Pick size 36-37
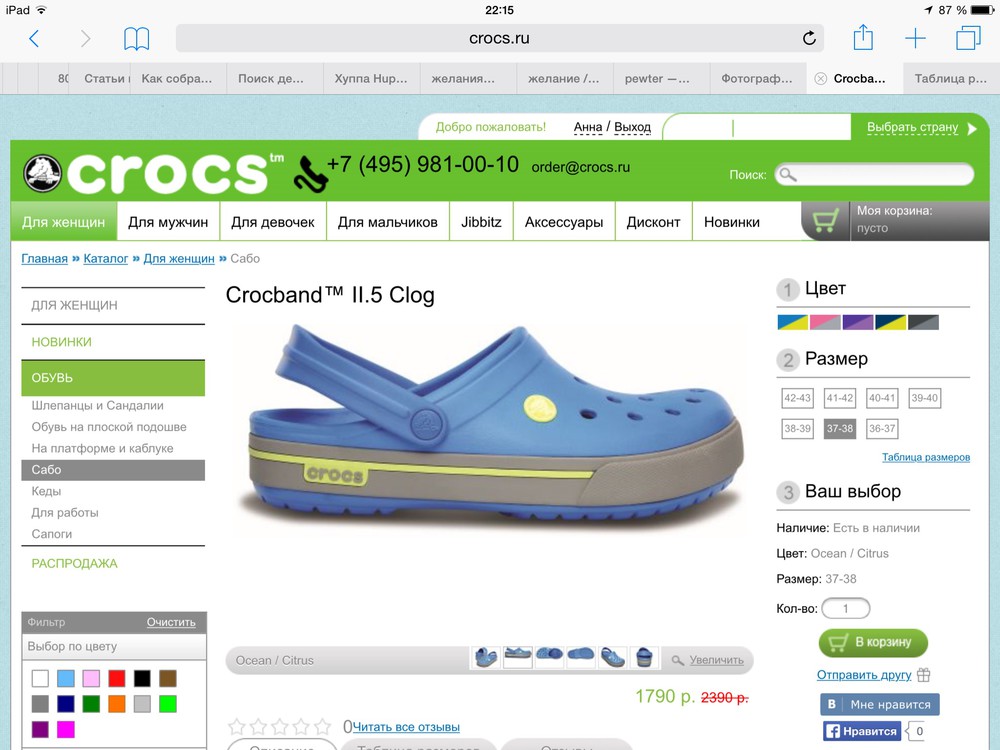 [x=882, y=429]
